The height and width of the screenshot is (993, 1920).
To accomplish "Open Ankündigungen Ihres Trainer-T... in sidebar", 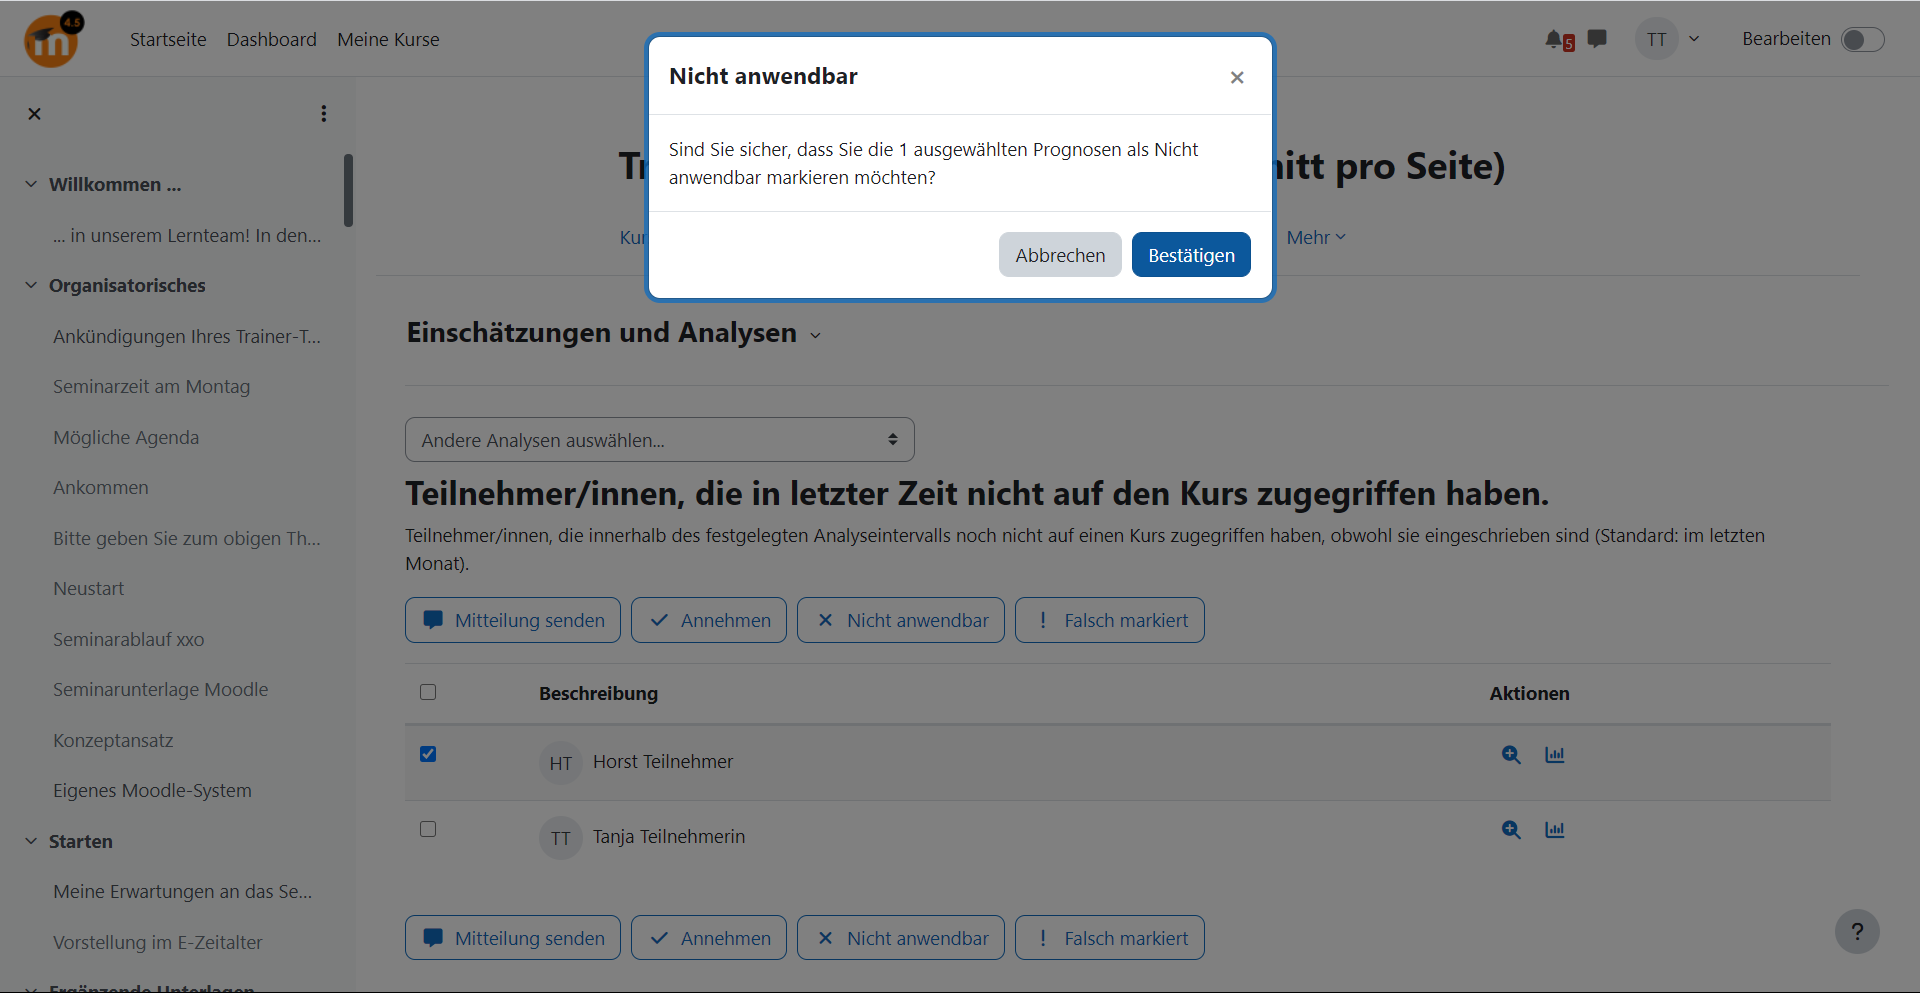I will tap(187, 336).
